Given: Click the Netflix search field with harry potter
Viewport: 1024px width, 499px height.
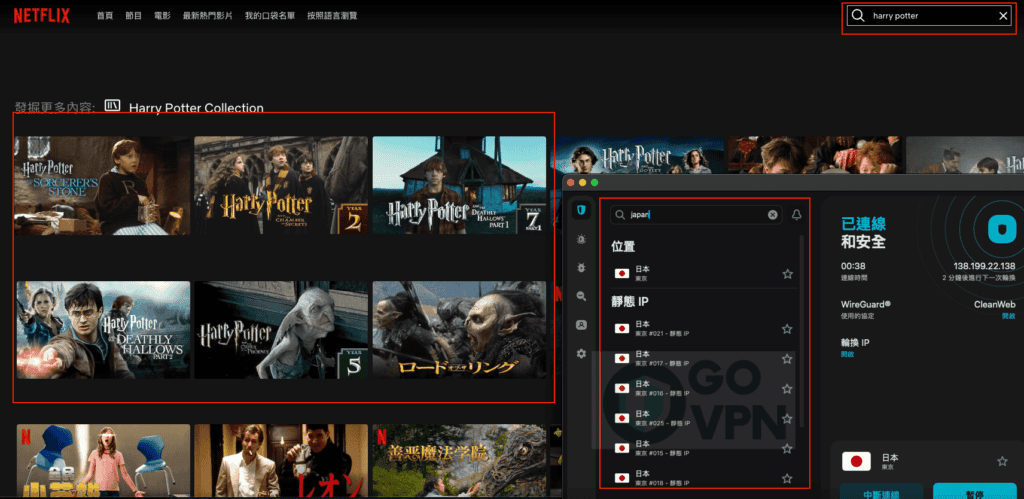Looking at the screenshot, I should tap(929, 16).
